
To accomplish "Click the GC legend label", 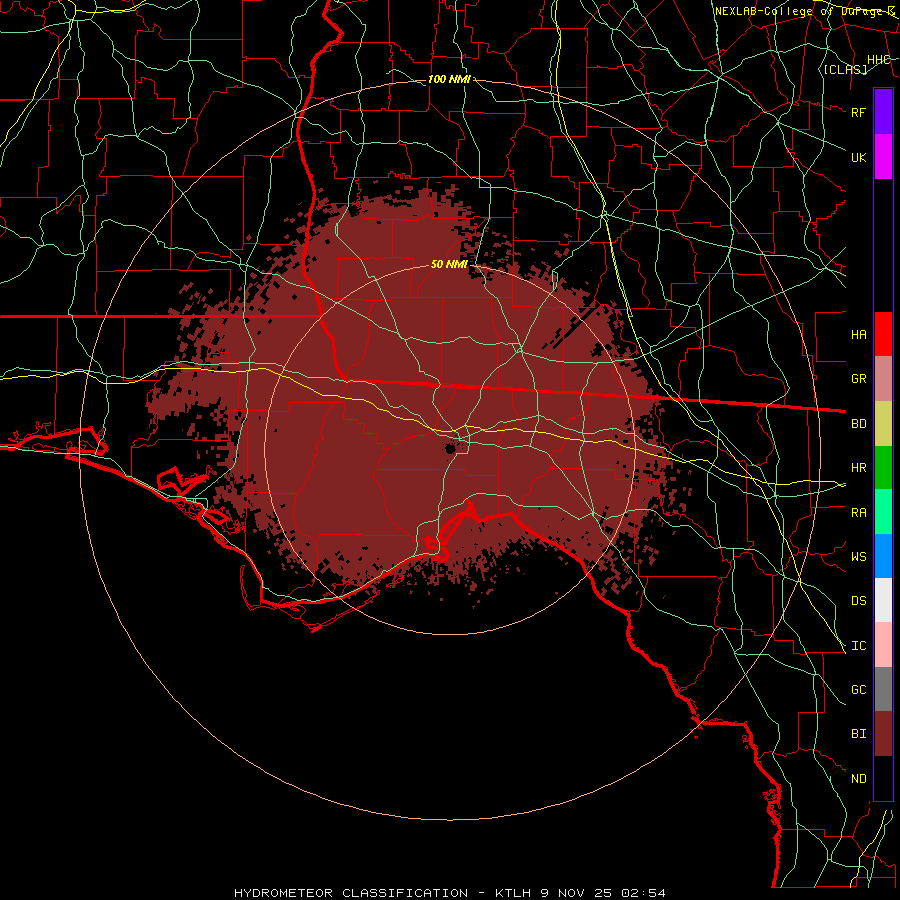I will (858, 690).
